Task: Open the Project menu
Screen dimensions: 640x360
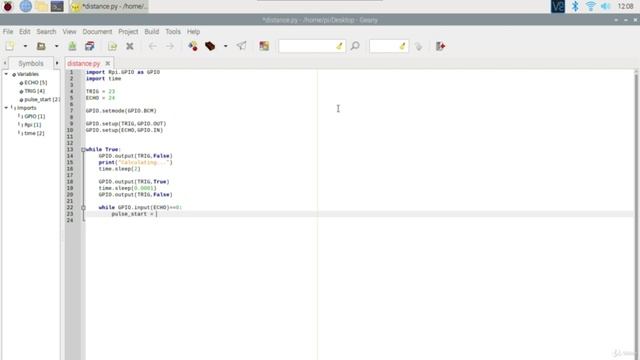Action: (128, 31)
